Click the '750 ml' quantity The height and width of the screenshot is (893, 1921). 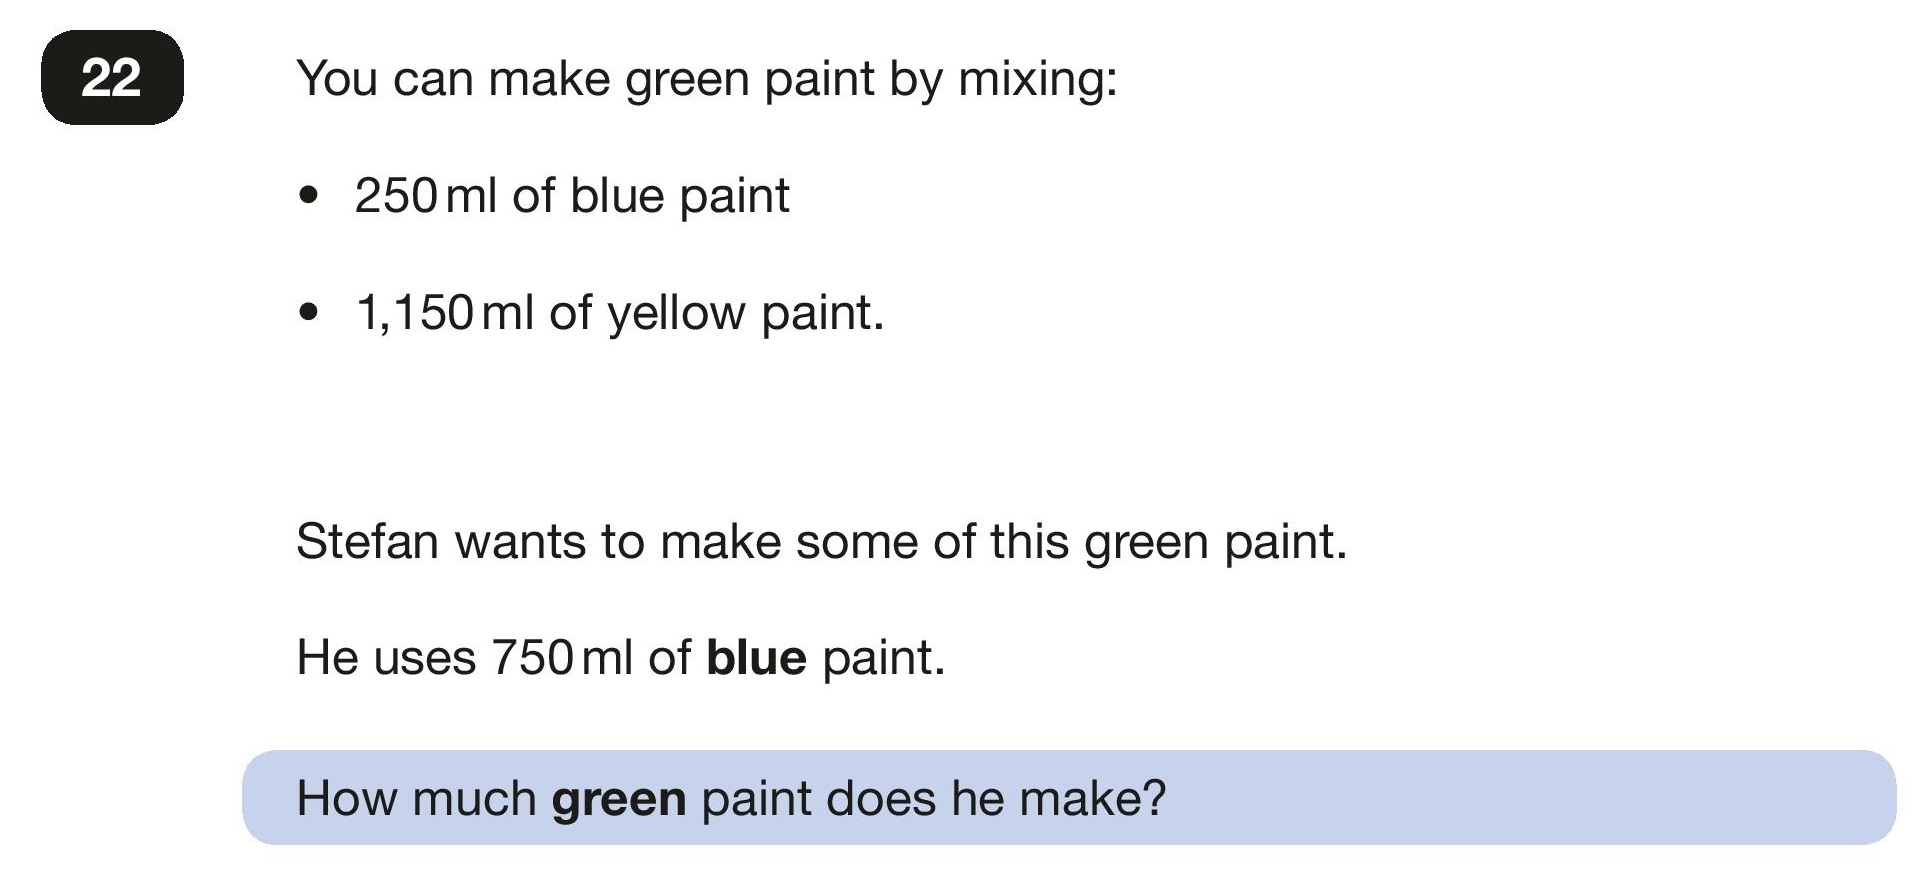pyautogui.click(x=561, y=658)
